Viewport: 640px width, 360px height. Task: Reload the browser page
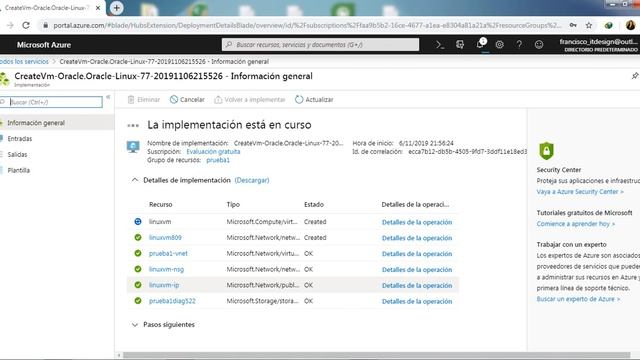pos(26,25)
